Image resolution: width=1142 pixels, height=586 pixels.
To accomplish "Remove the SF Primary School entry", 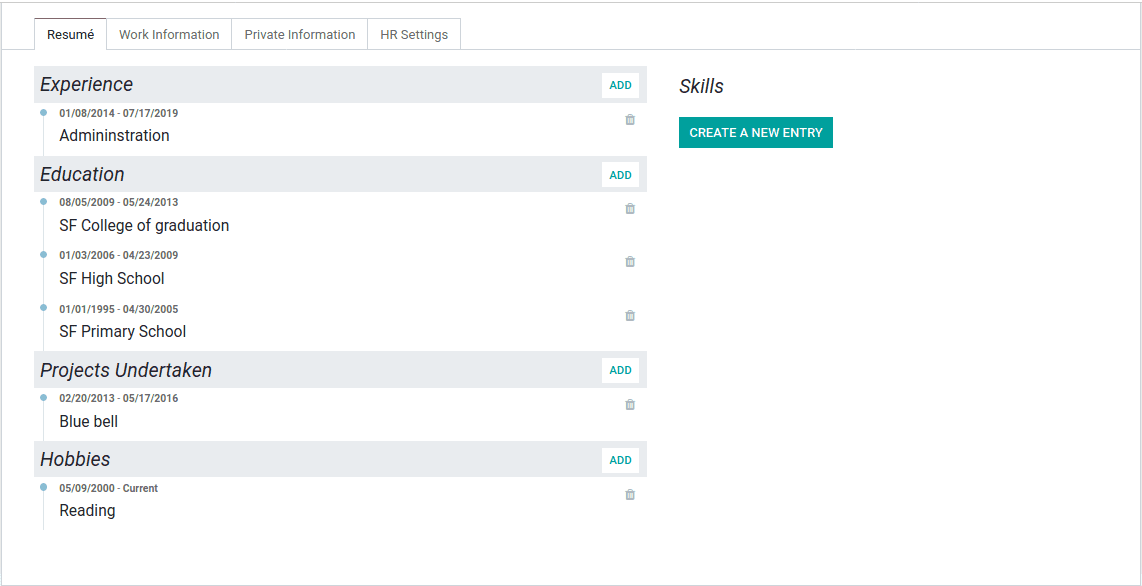I will coord(630,315).
